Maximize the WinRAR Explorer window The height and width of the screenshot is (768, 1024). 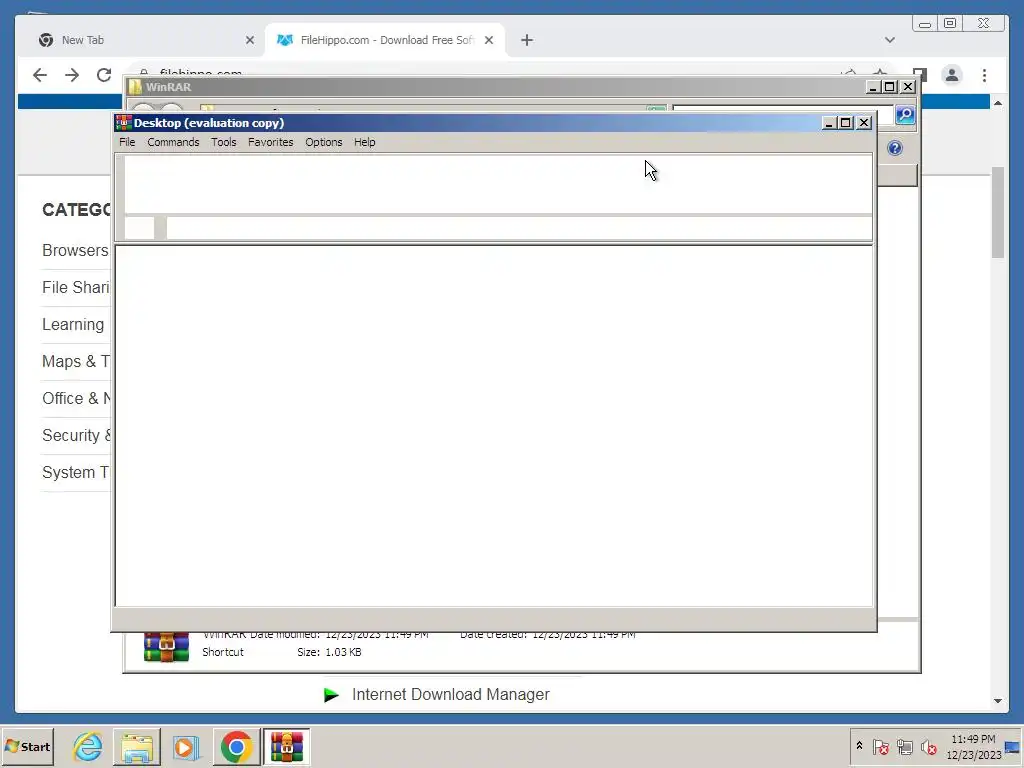(889, 87)
